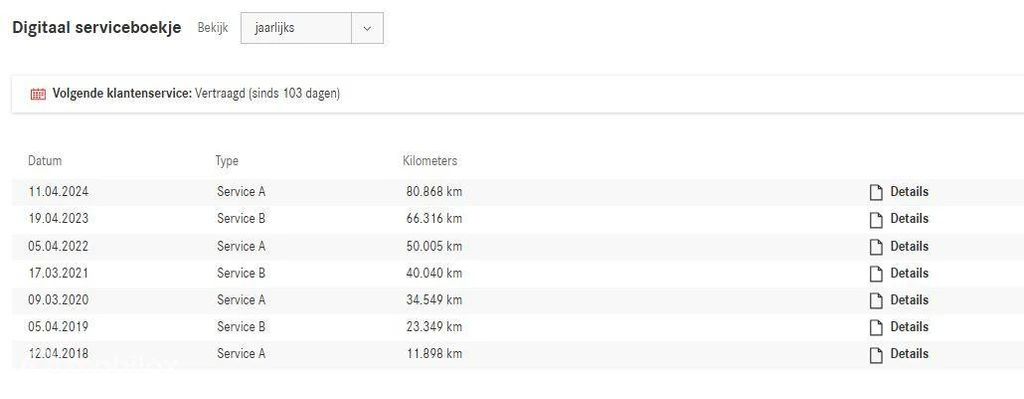Open Details for 66.316 km entry
Image resolution: width=1024 pixels, height=399 pixels.
(x=909, y=218)
